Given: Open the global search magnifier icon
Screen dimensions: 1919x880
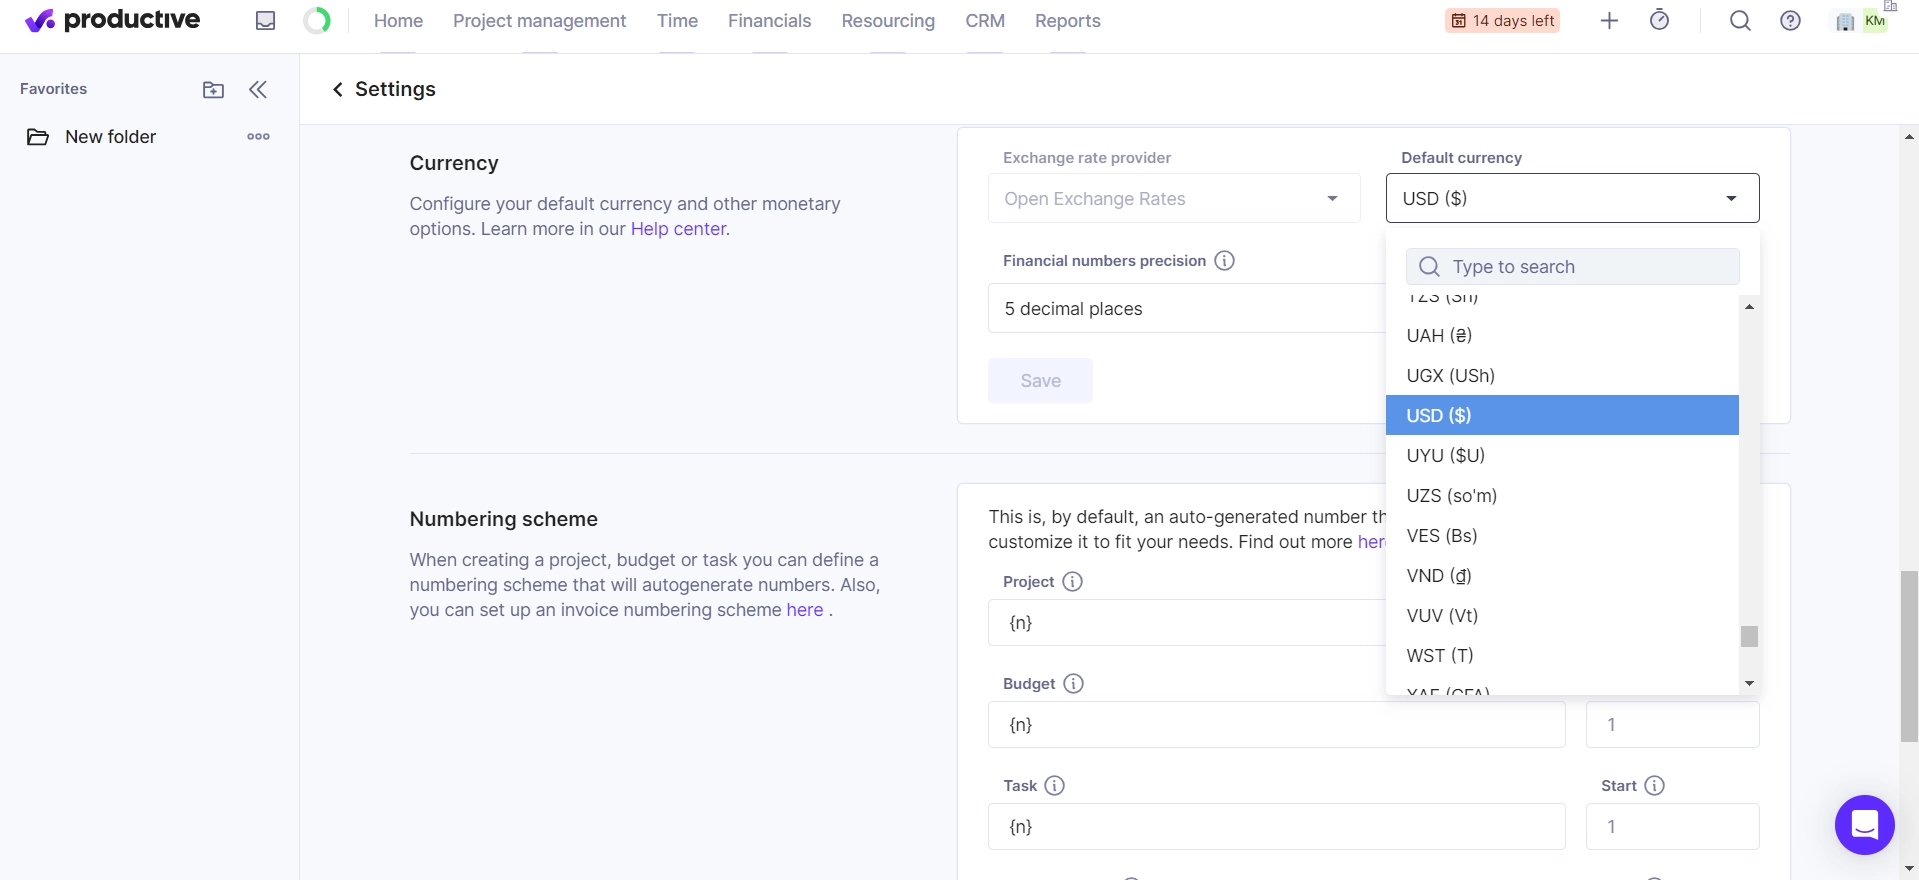Looking at the screenshot, I should coord(1740,21).
